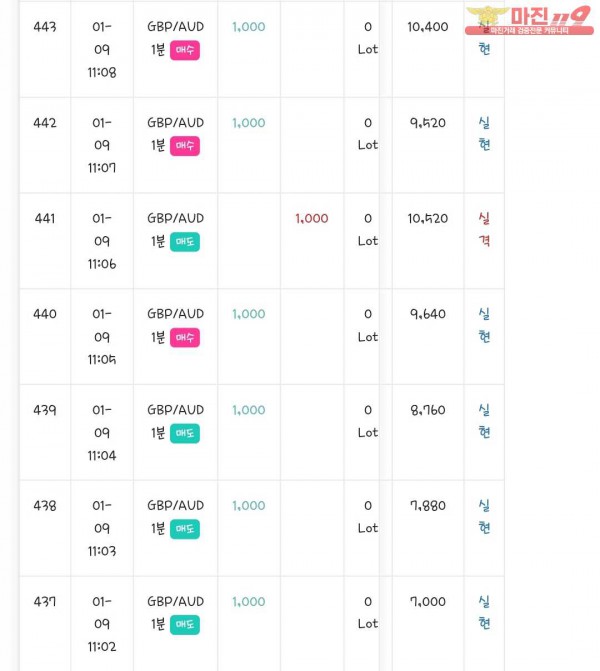600x671 pixels.
Task: Click the red 1,000 amount in row 441
Action: point(312,218)
